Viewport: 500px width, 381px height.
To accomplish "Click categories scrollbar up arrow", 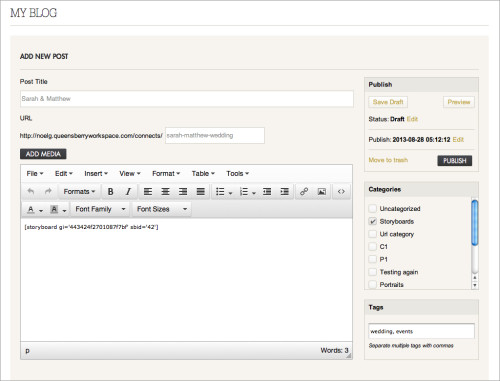I will [x=475, y=277].
